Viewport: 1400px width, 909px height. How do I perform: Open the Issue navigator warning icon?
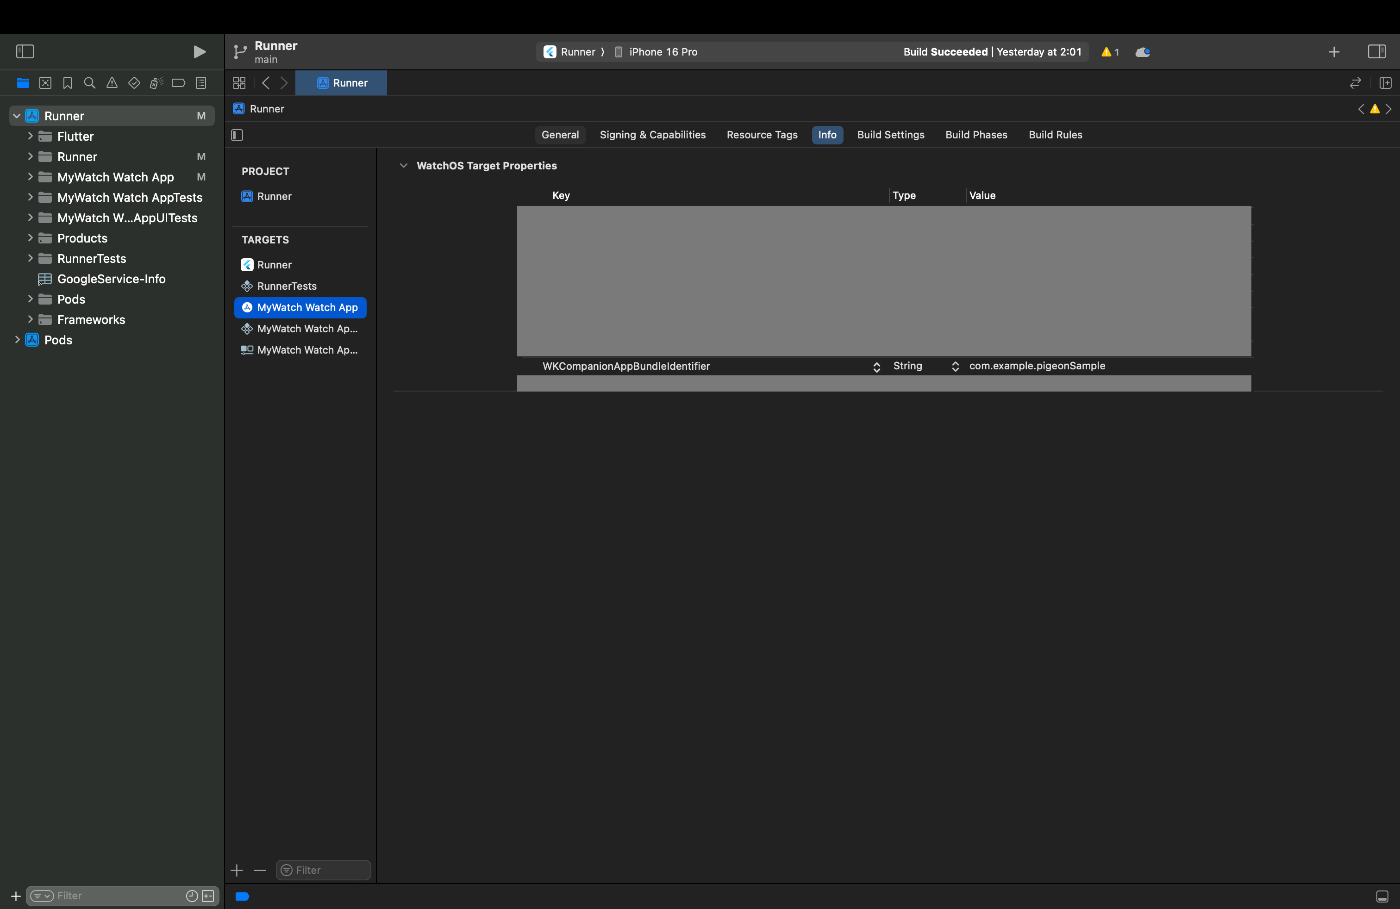click(x=112, y=83)
